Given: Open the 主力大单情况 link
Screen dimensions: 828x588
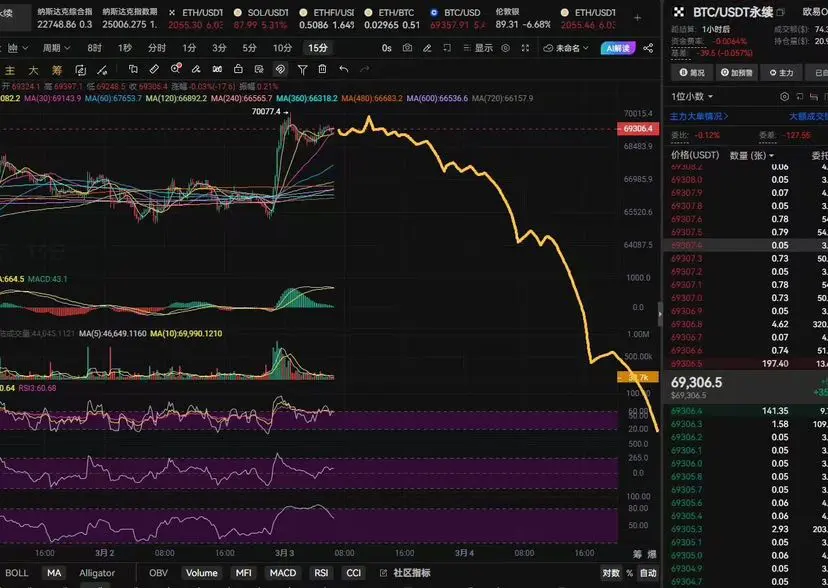Looking at the screenshot, I should pyautogui.click(x=699, y=116).
